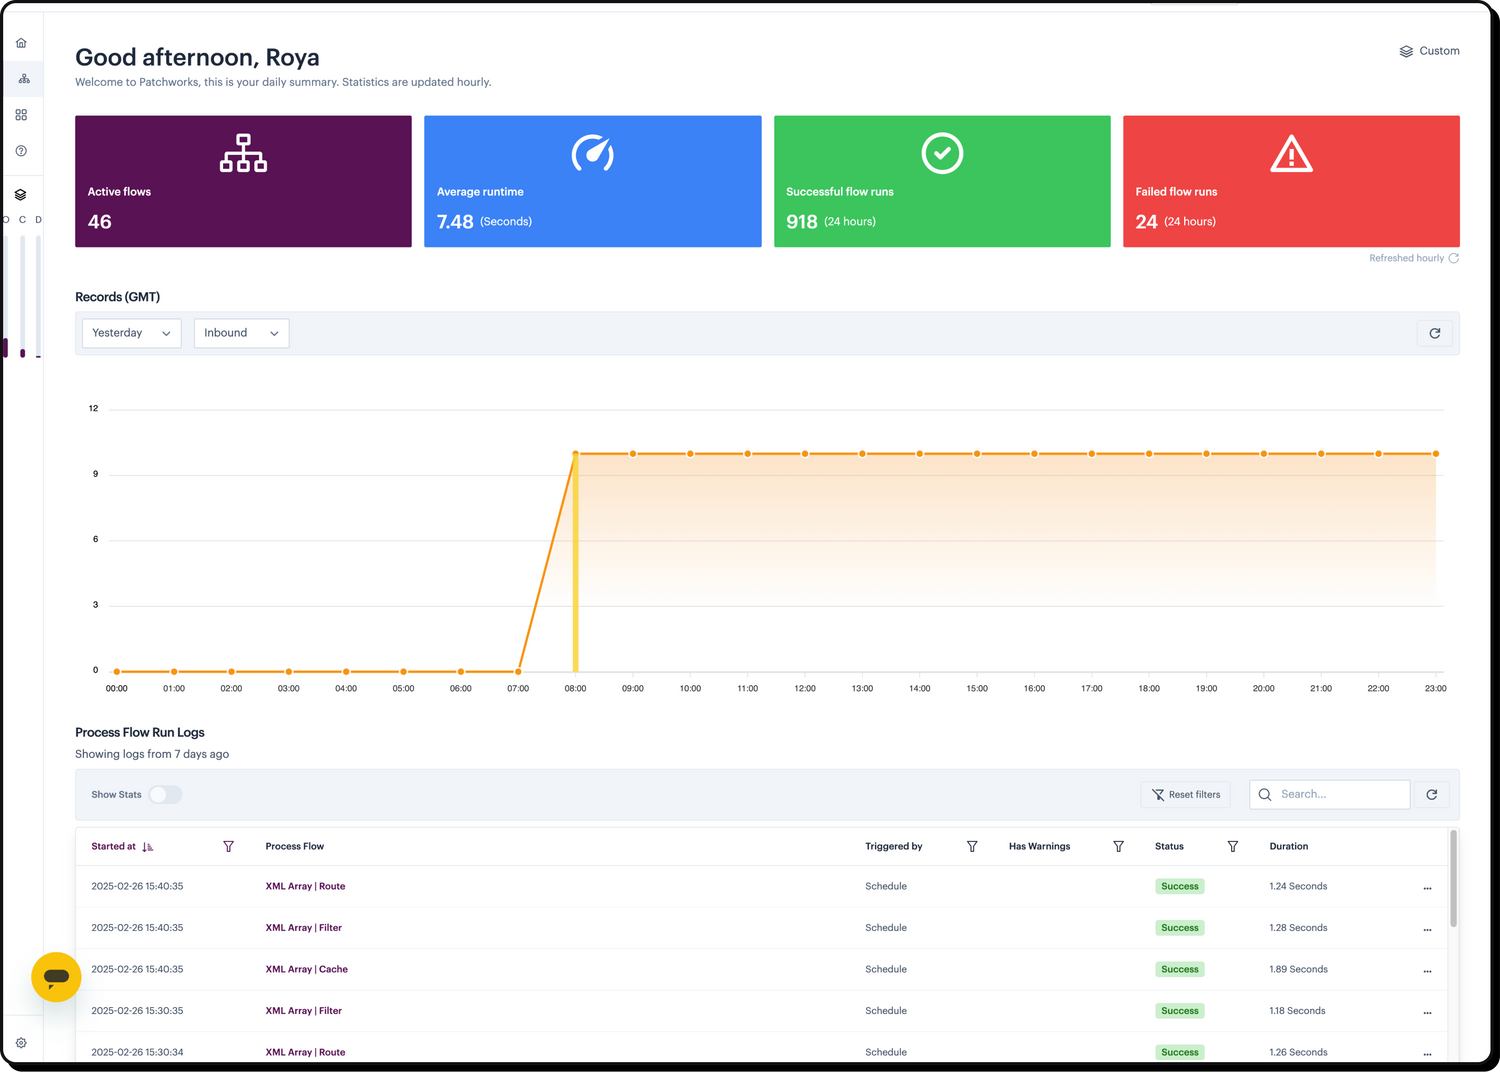Open settings via the gear icon

(21, 1041)
